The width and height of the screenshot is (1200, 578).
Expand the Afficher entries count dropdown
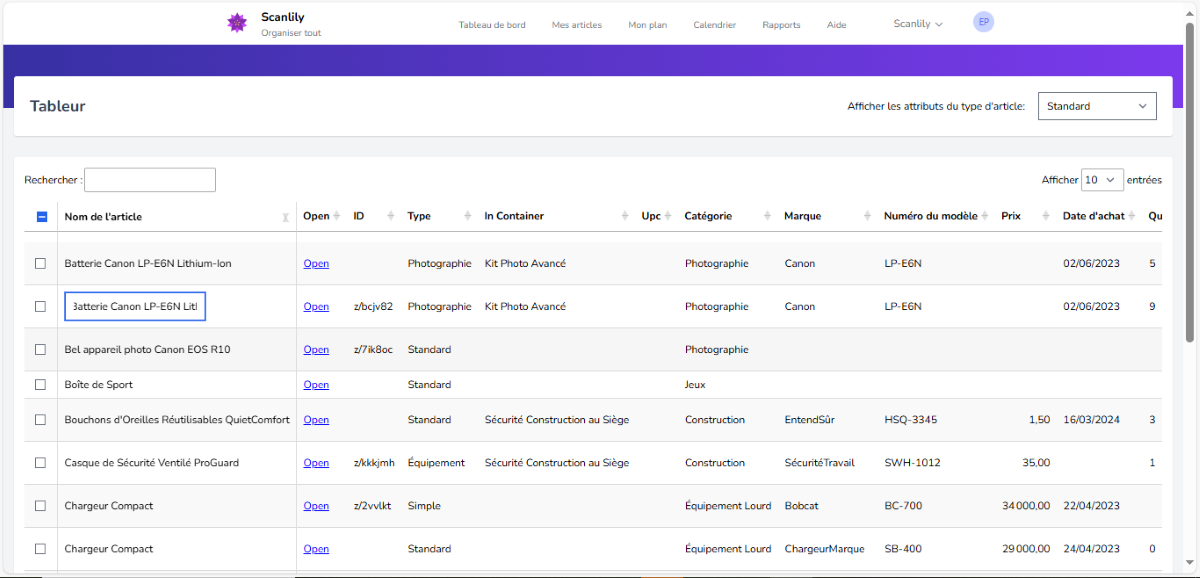pos(1102,180)
